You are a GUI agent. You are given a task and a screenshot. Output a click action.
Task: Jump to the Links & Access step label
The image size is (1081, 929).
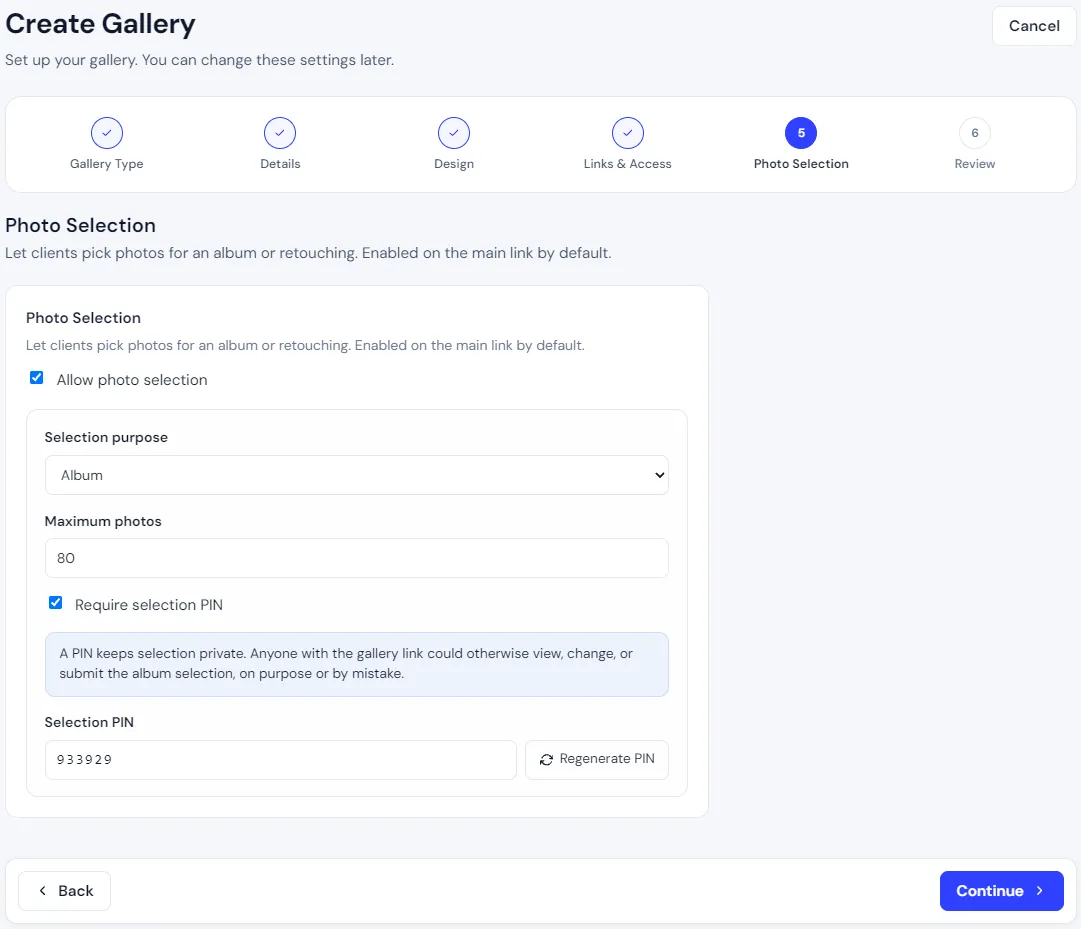coord(627,164)
